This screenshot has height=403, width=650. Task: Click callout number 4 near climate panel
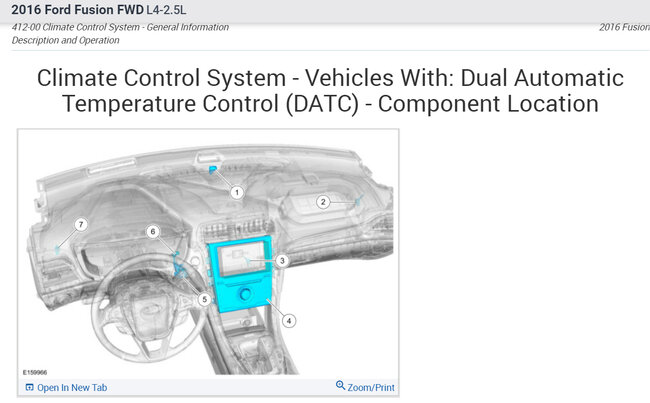pos(289,320)
